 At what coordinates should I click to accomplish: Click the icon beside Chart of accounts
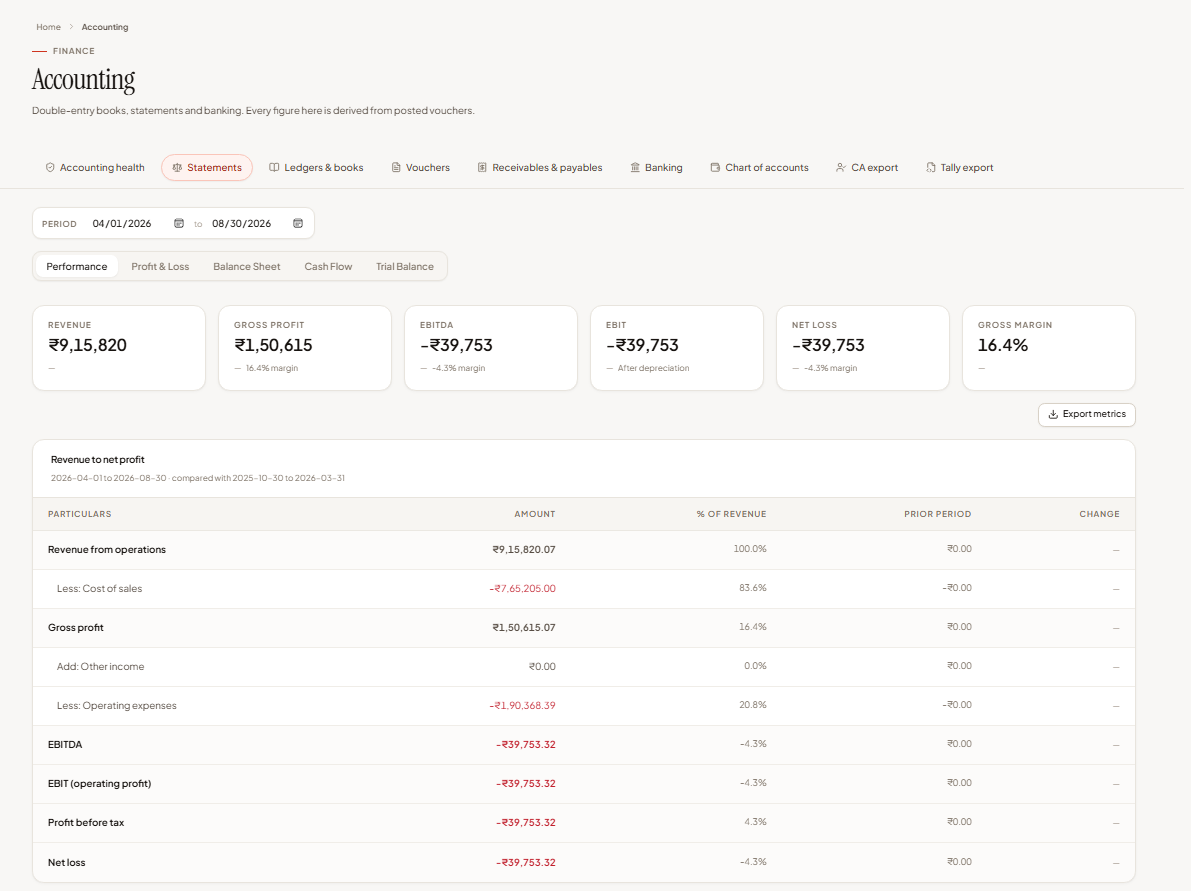tap(715, 167)
